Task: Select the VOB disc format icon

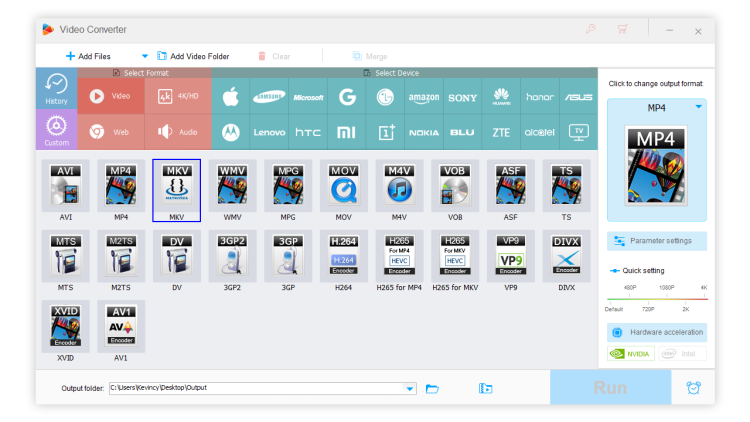Action: tap(455, 187)
